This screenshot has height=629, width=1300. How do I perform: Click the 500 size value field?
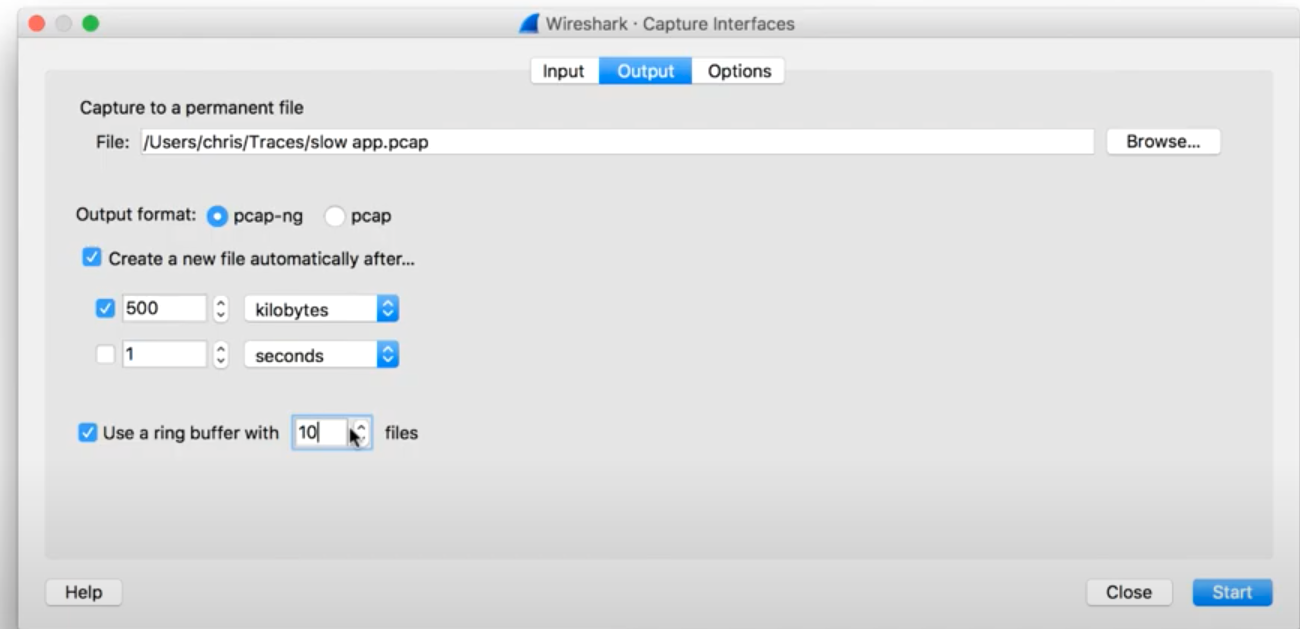164,309
